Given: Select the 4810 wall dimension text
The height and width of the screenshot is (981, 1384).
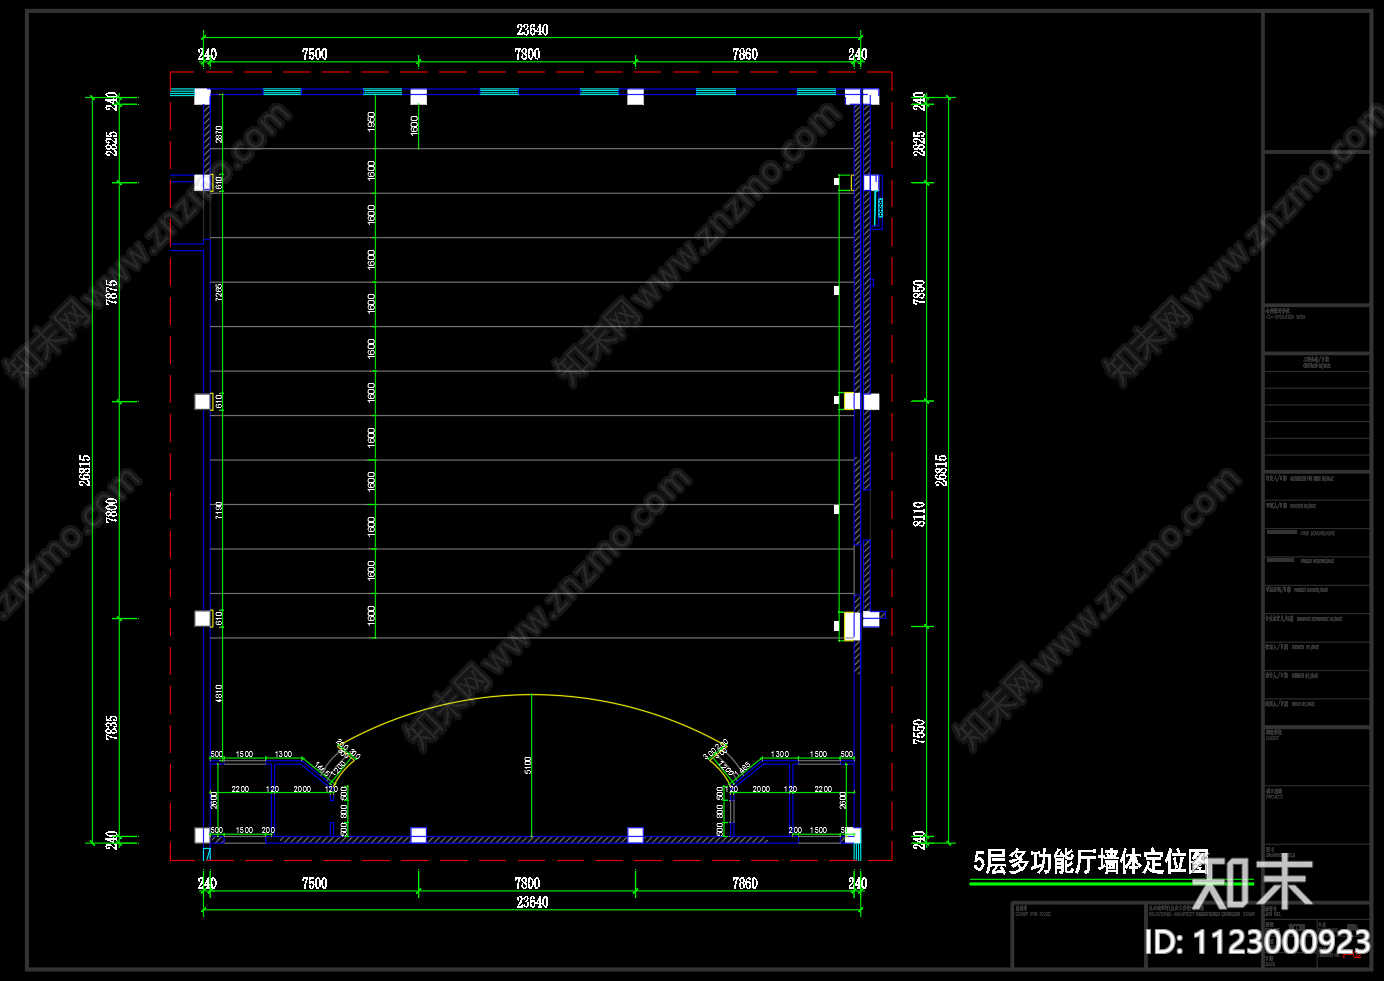Looking at the screenshot, I should [219, 693].
